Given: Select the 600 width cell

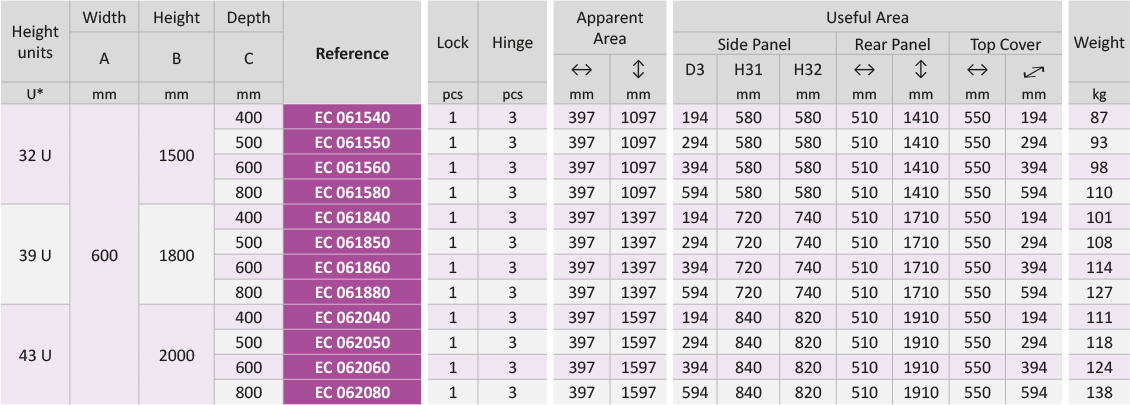Looking at the screenshot, I should [104, 255].
